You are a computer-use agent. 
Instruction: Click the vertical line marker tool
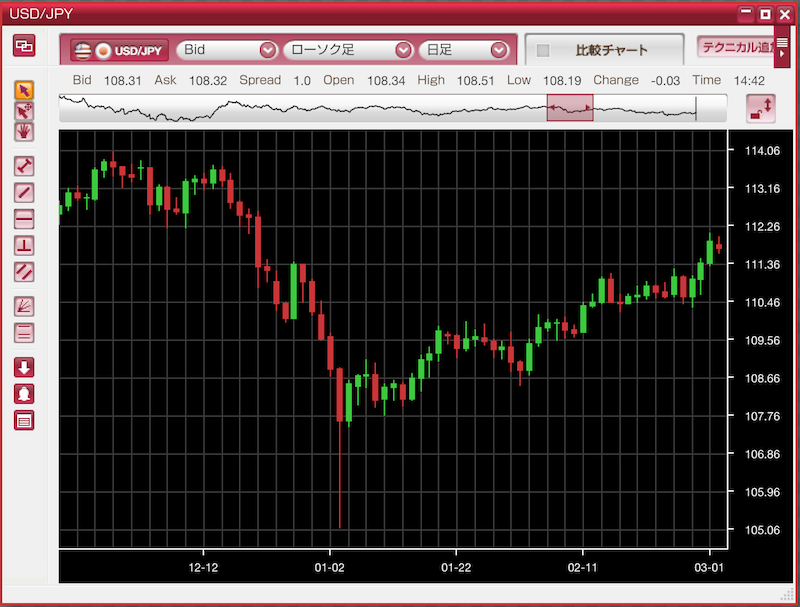[24, 245]
